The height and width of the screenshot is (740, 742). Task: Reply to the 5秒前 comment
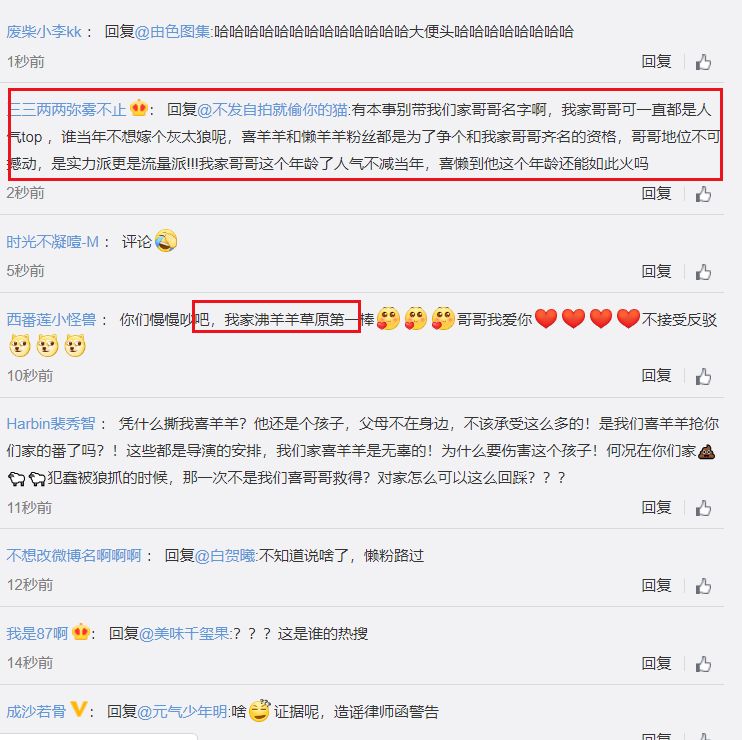click(656, 272)
